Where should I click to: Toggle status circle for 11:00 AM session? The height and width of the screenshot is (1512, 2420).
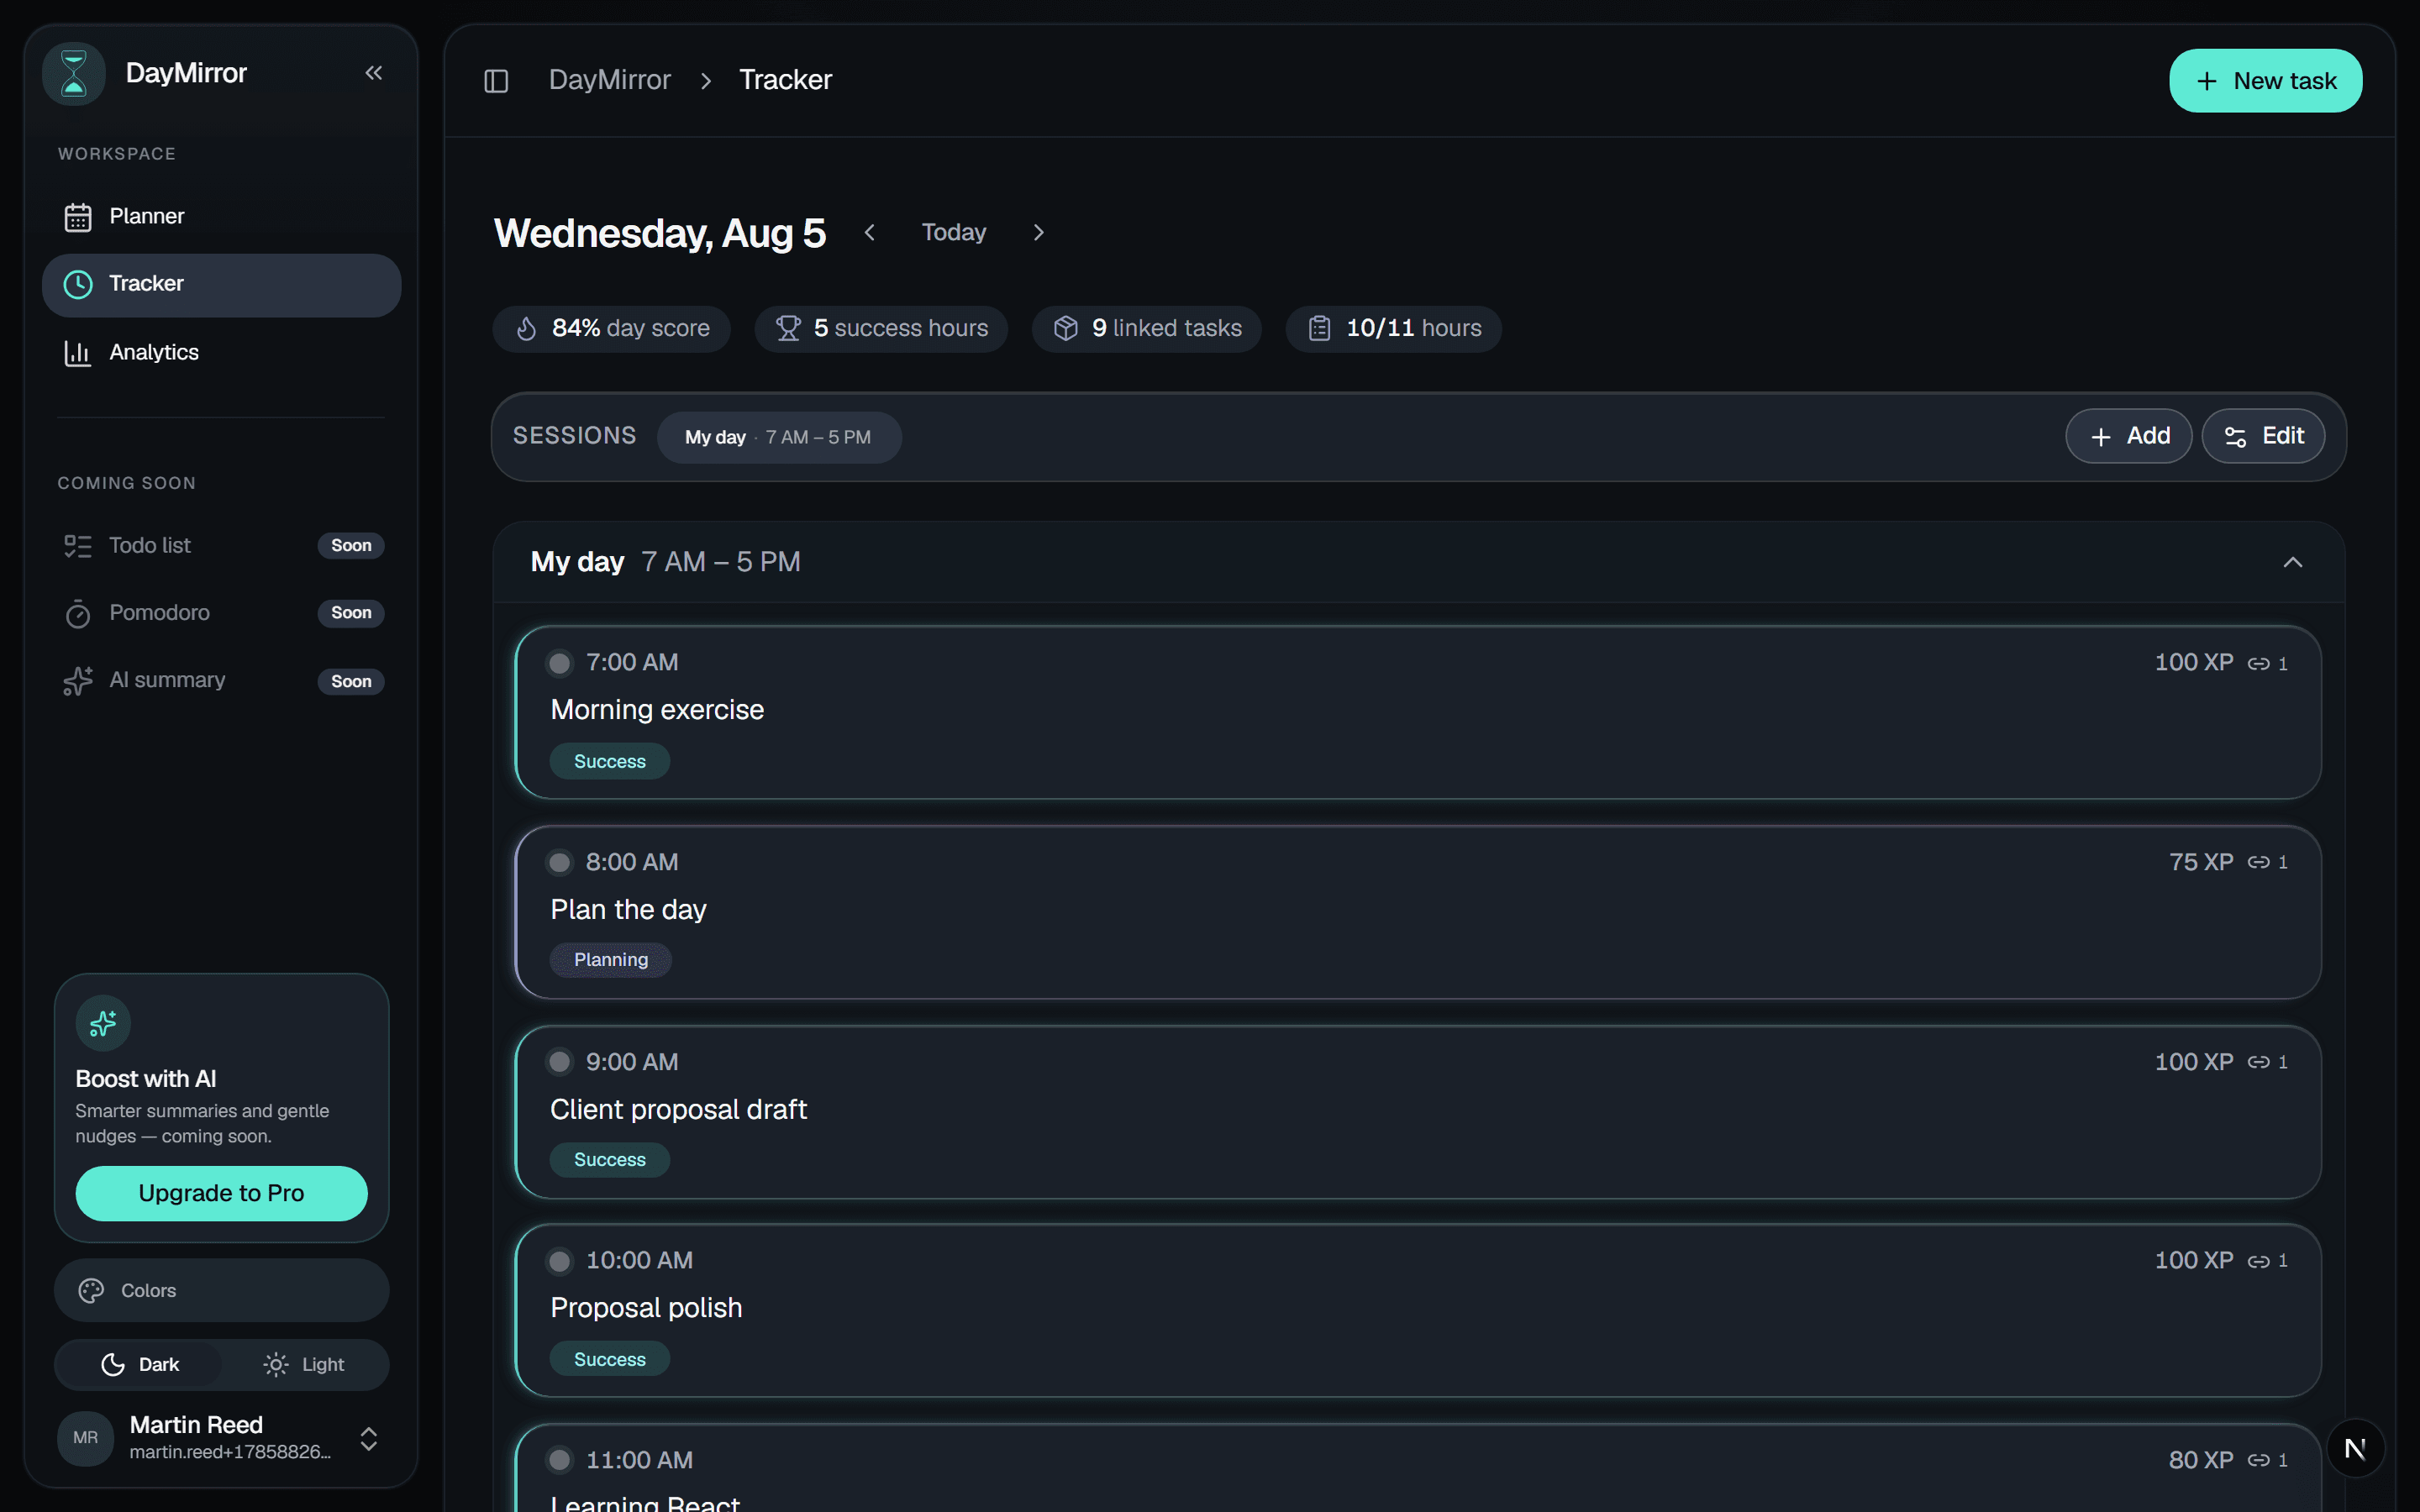560,1460
